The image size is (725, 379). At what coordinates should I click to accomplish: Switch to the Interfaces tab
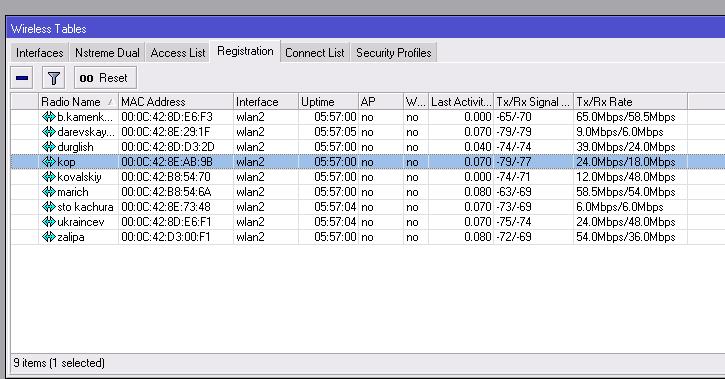[40, 53]
